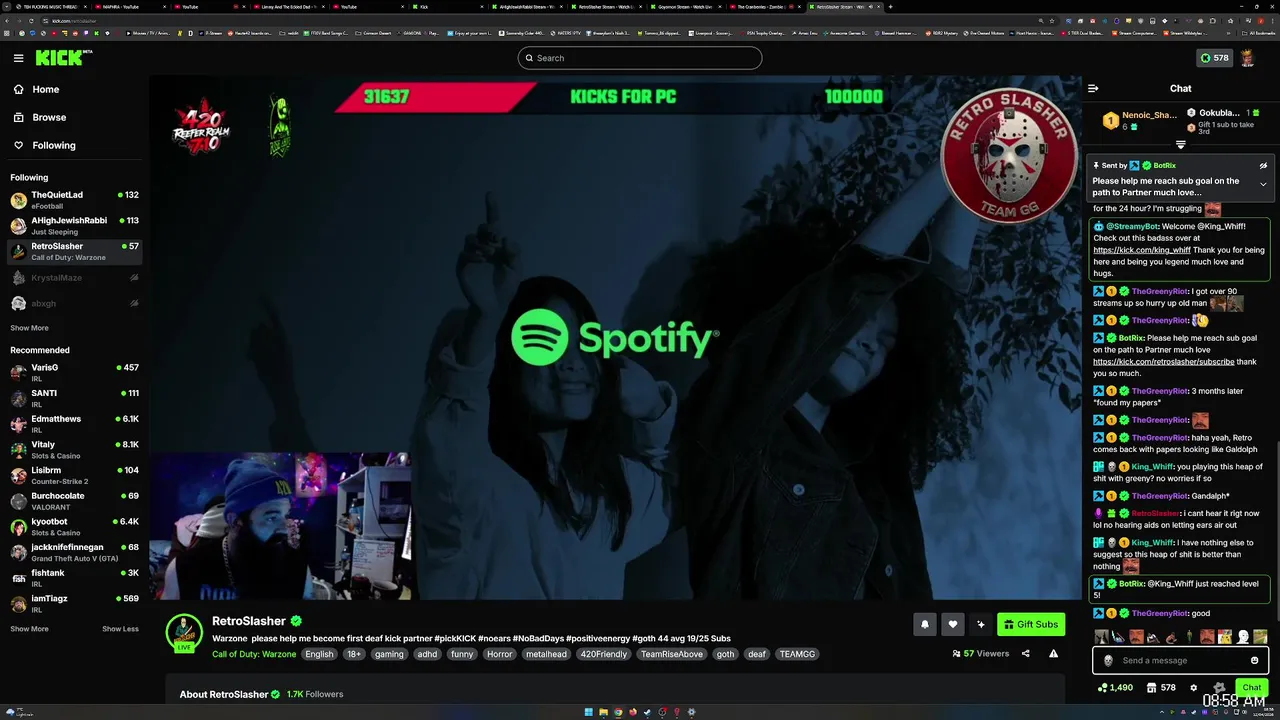Open kyootbot recommended channel
The image size is (1280, 720).
point(75,526)
